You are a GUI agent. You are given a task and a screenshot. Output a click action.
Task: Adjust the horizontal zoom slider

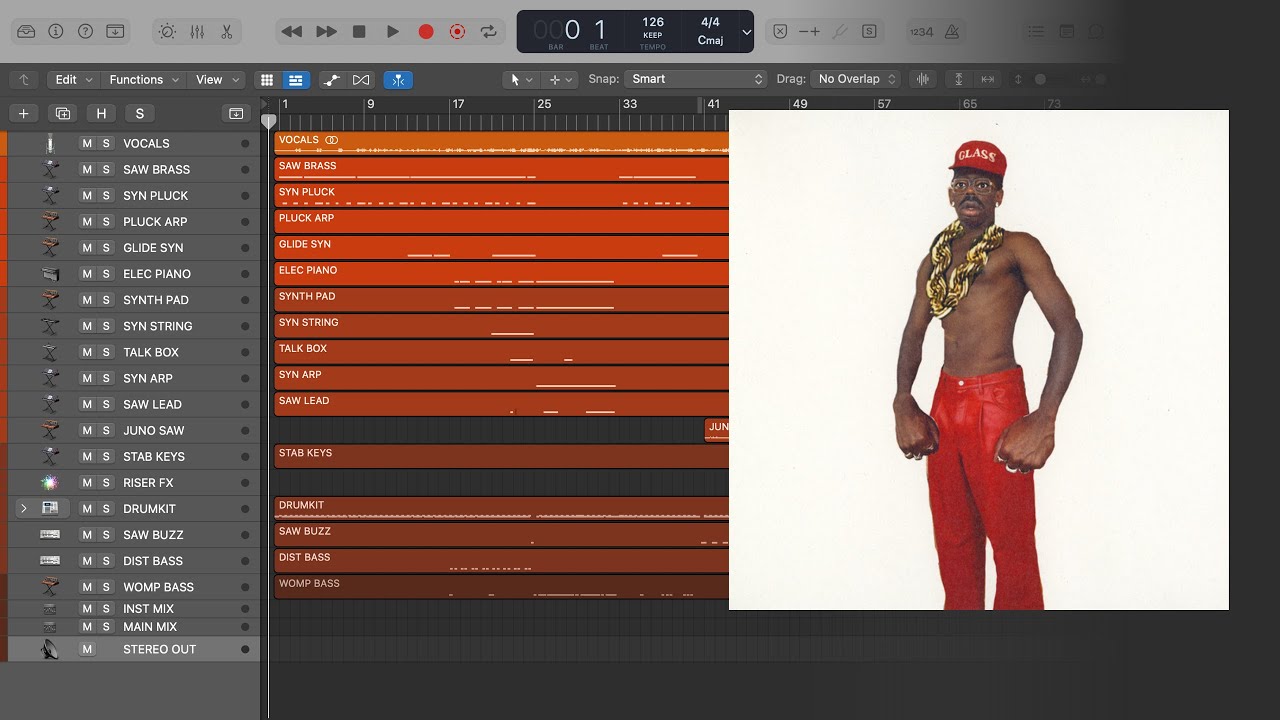point(1100,80)
